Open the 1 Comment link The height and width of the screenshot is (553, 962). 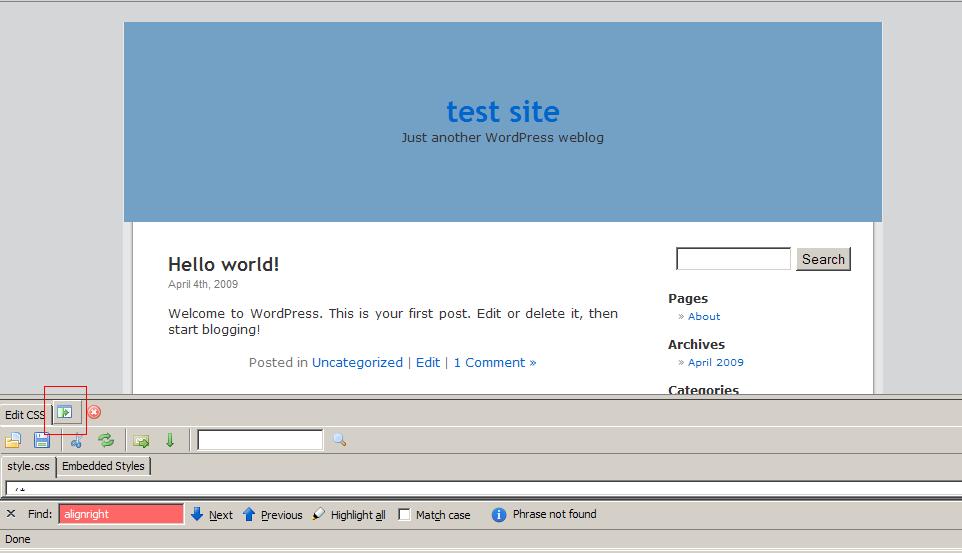[x=495, y=363]
